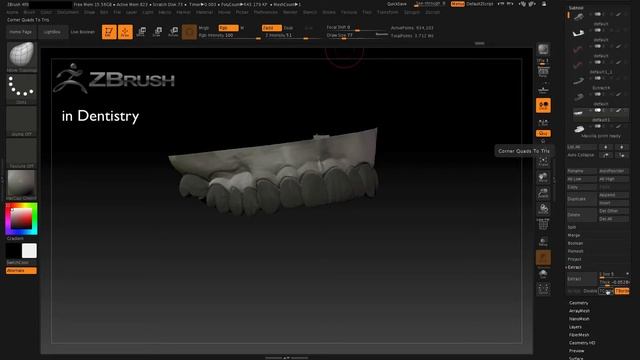640x360 pixels.
Task: Activate the Draw mode button
Action: click(x=125, y=32)
